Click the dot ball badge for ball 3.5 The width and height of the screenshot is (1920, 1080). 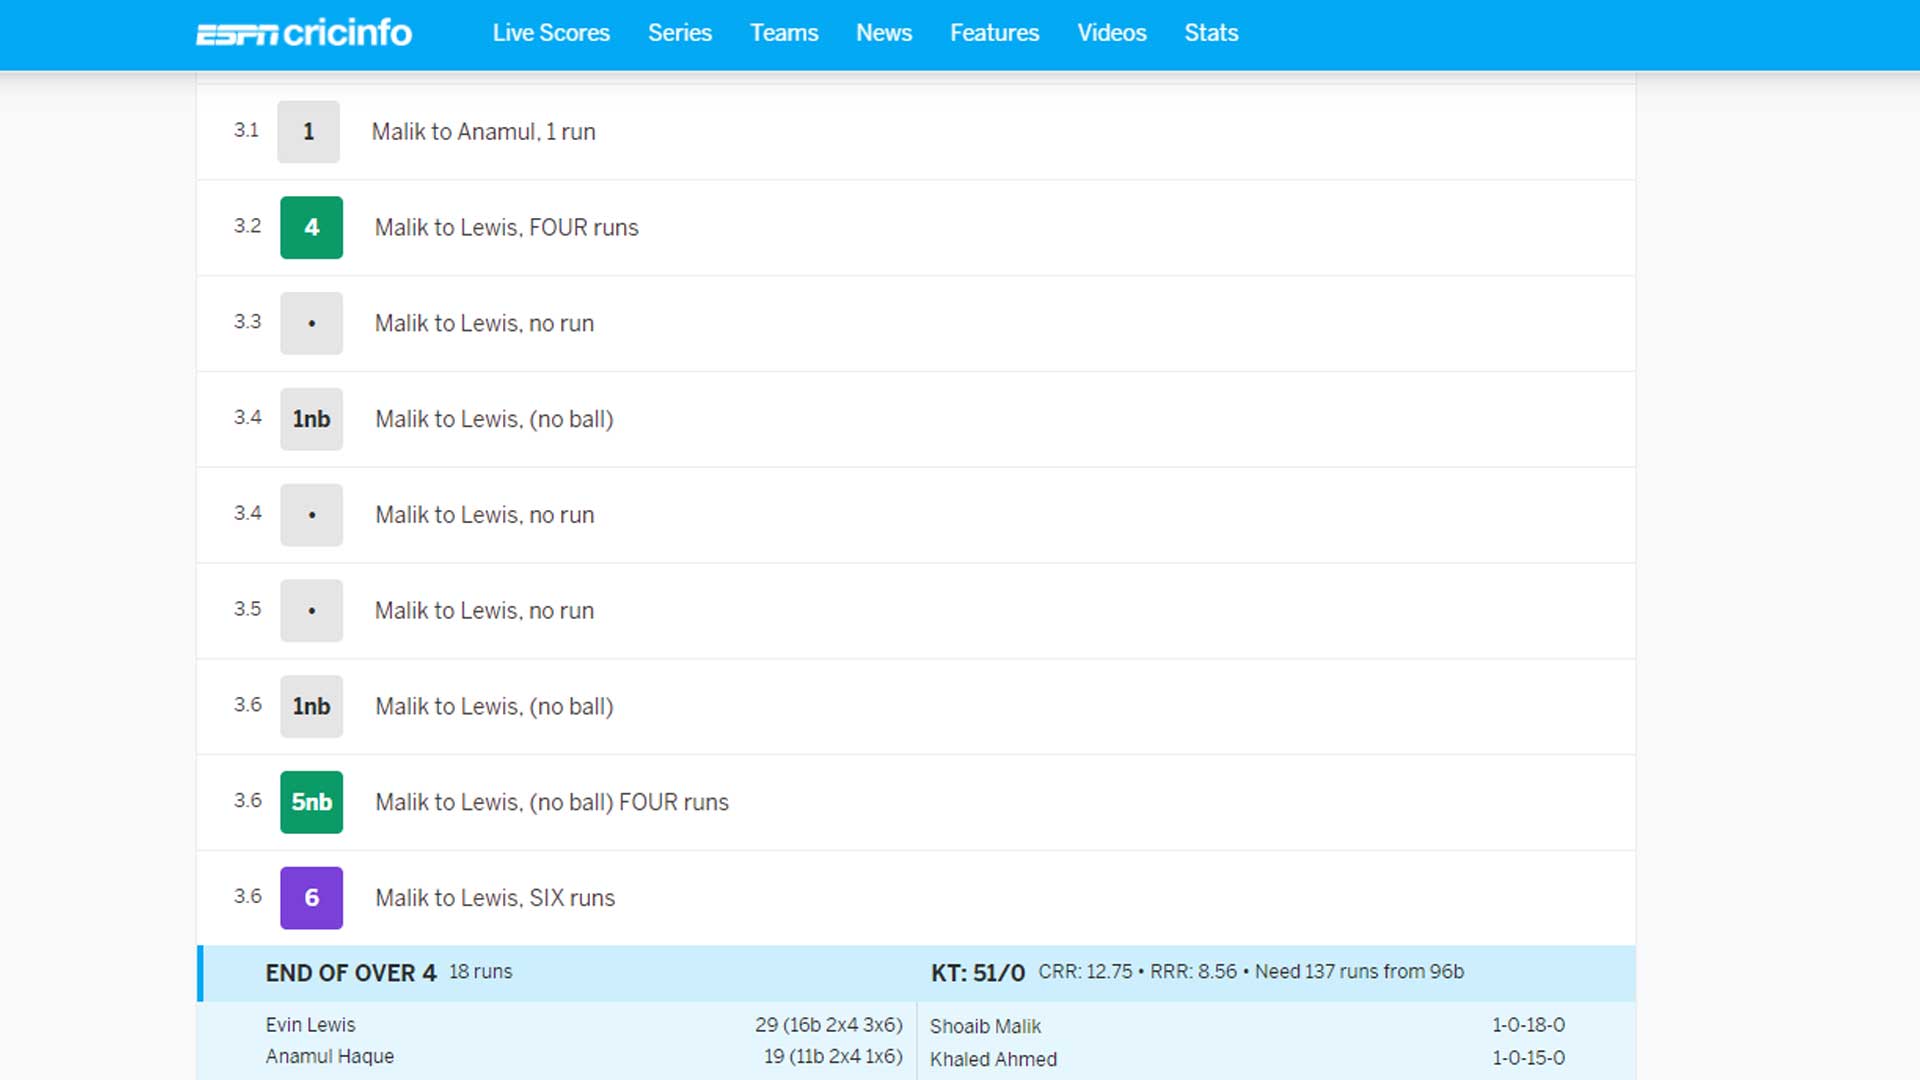pos(311,610)
